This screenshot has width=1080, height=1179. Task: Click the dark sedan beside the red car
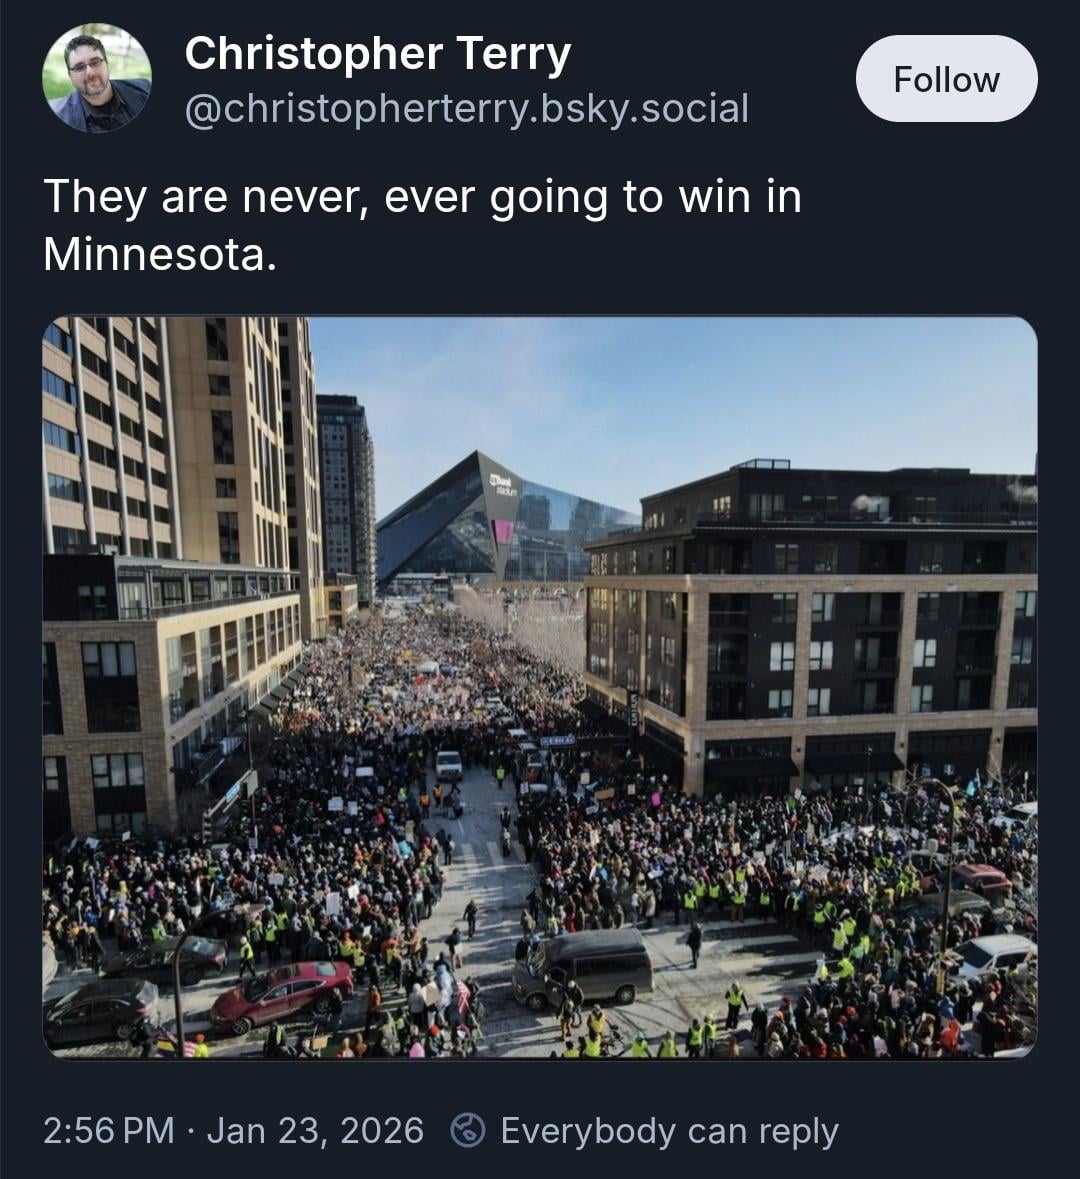point(101,1010)
